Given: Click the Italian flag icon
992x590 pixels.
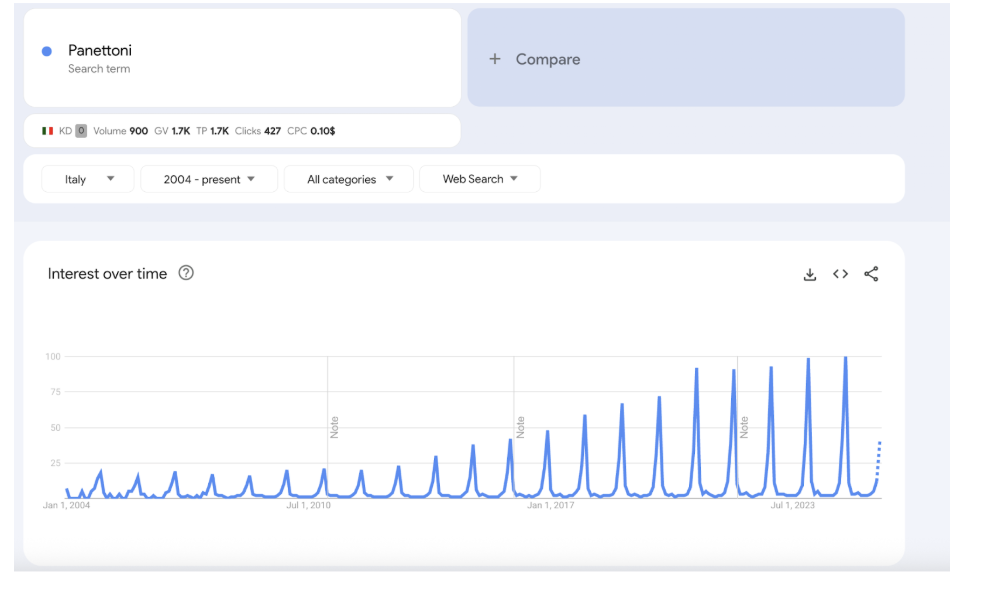Looking at the screenshot, I should coord(47,131).
